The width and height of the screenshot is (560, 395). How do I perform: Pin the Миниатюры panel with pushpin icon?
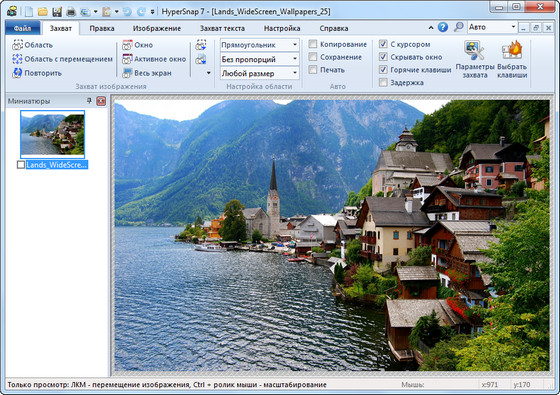click(89, 101)
